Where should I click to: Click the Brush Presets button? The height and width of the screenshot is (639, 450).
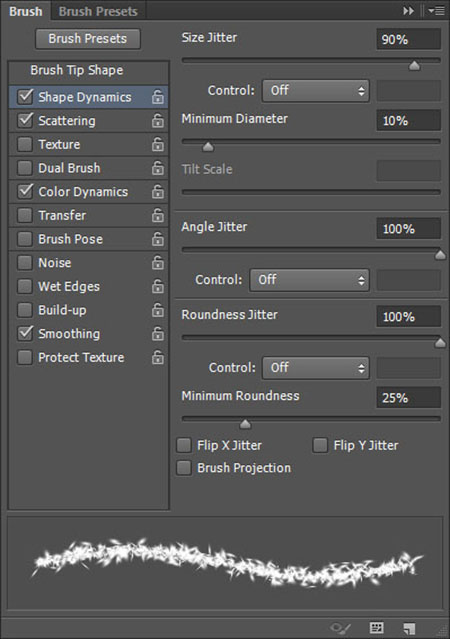click(88, 39)
